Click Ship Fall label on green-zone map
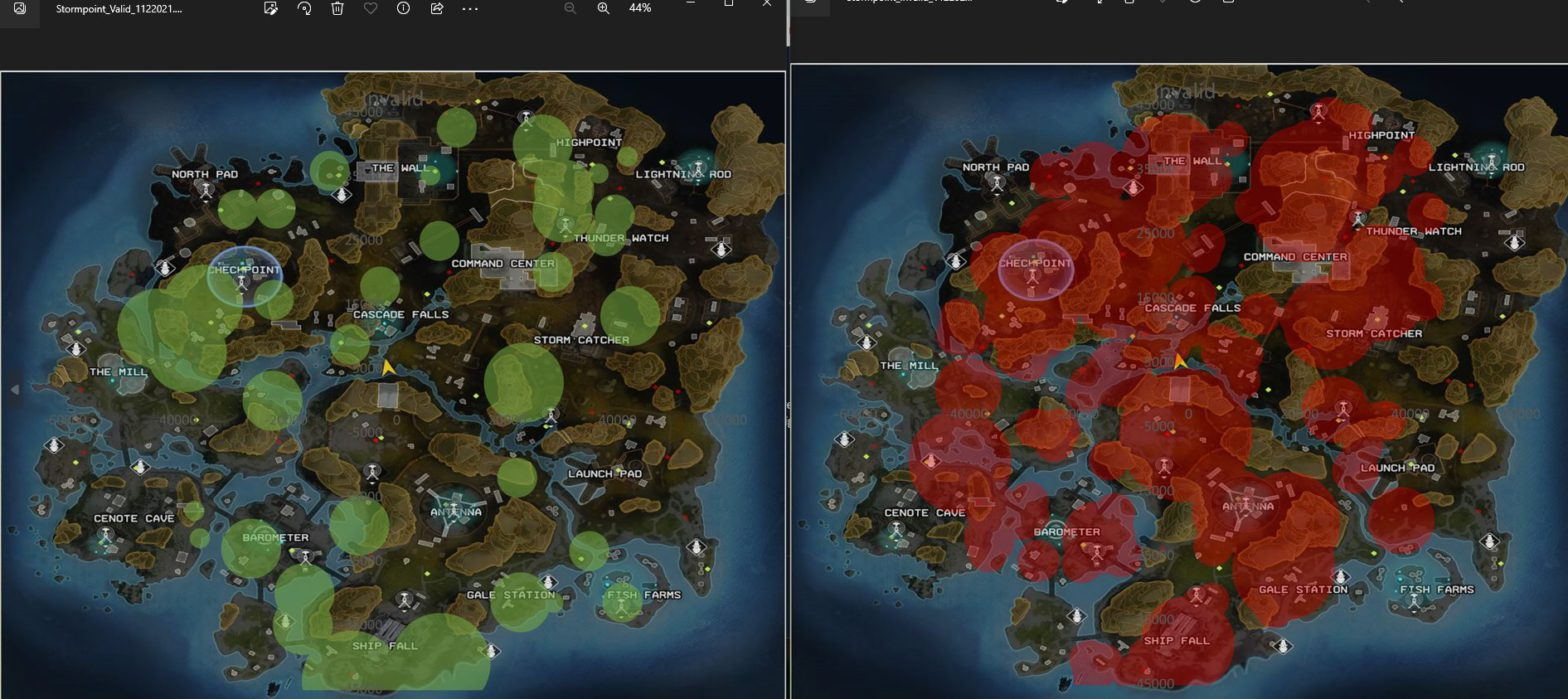 pyautogui.click(x=384, y=646)
